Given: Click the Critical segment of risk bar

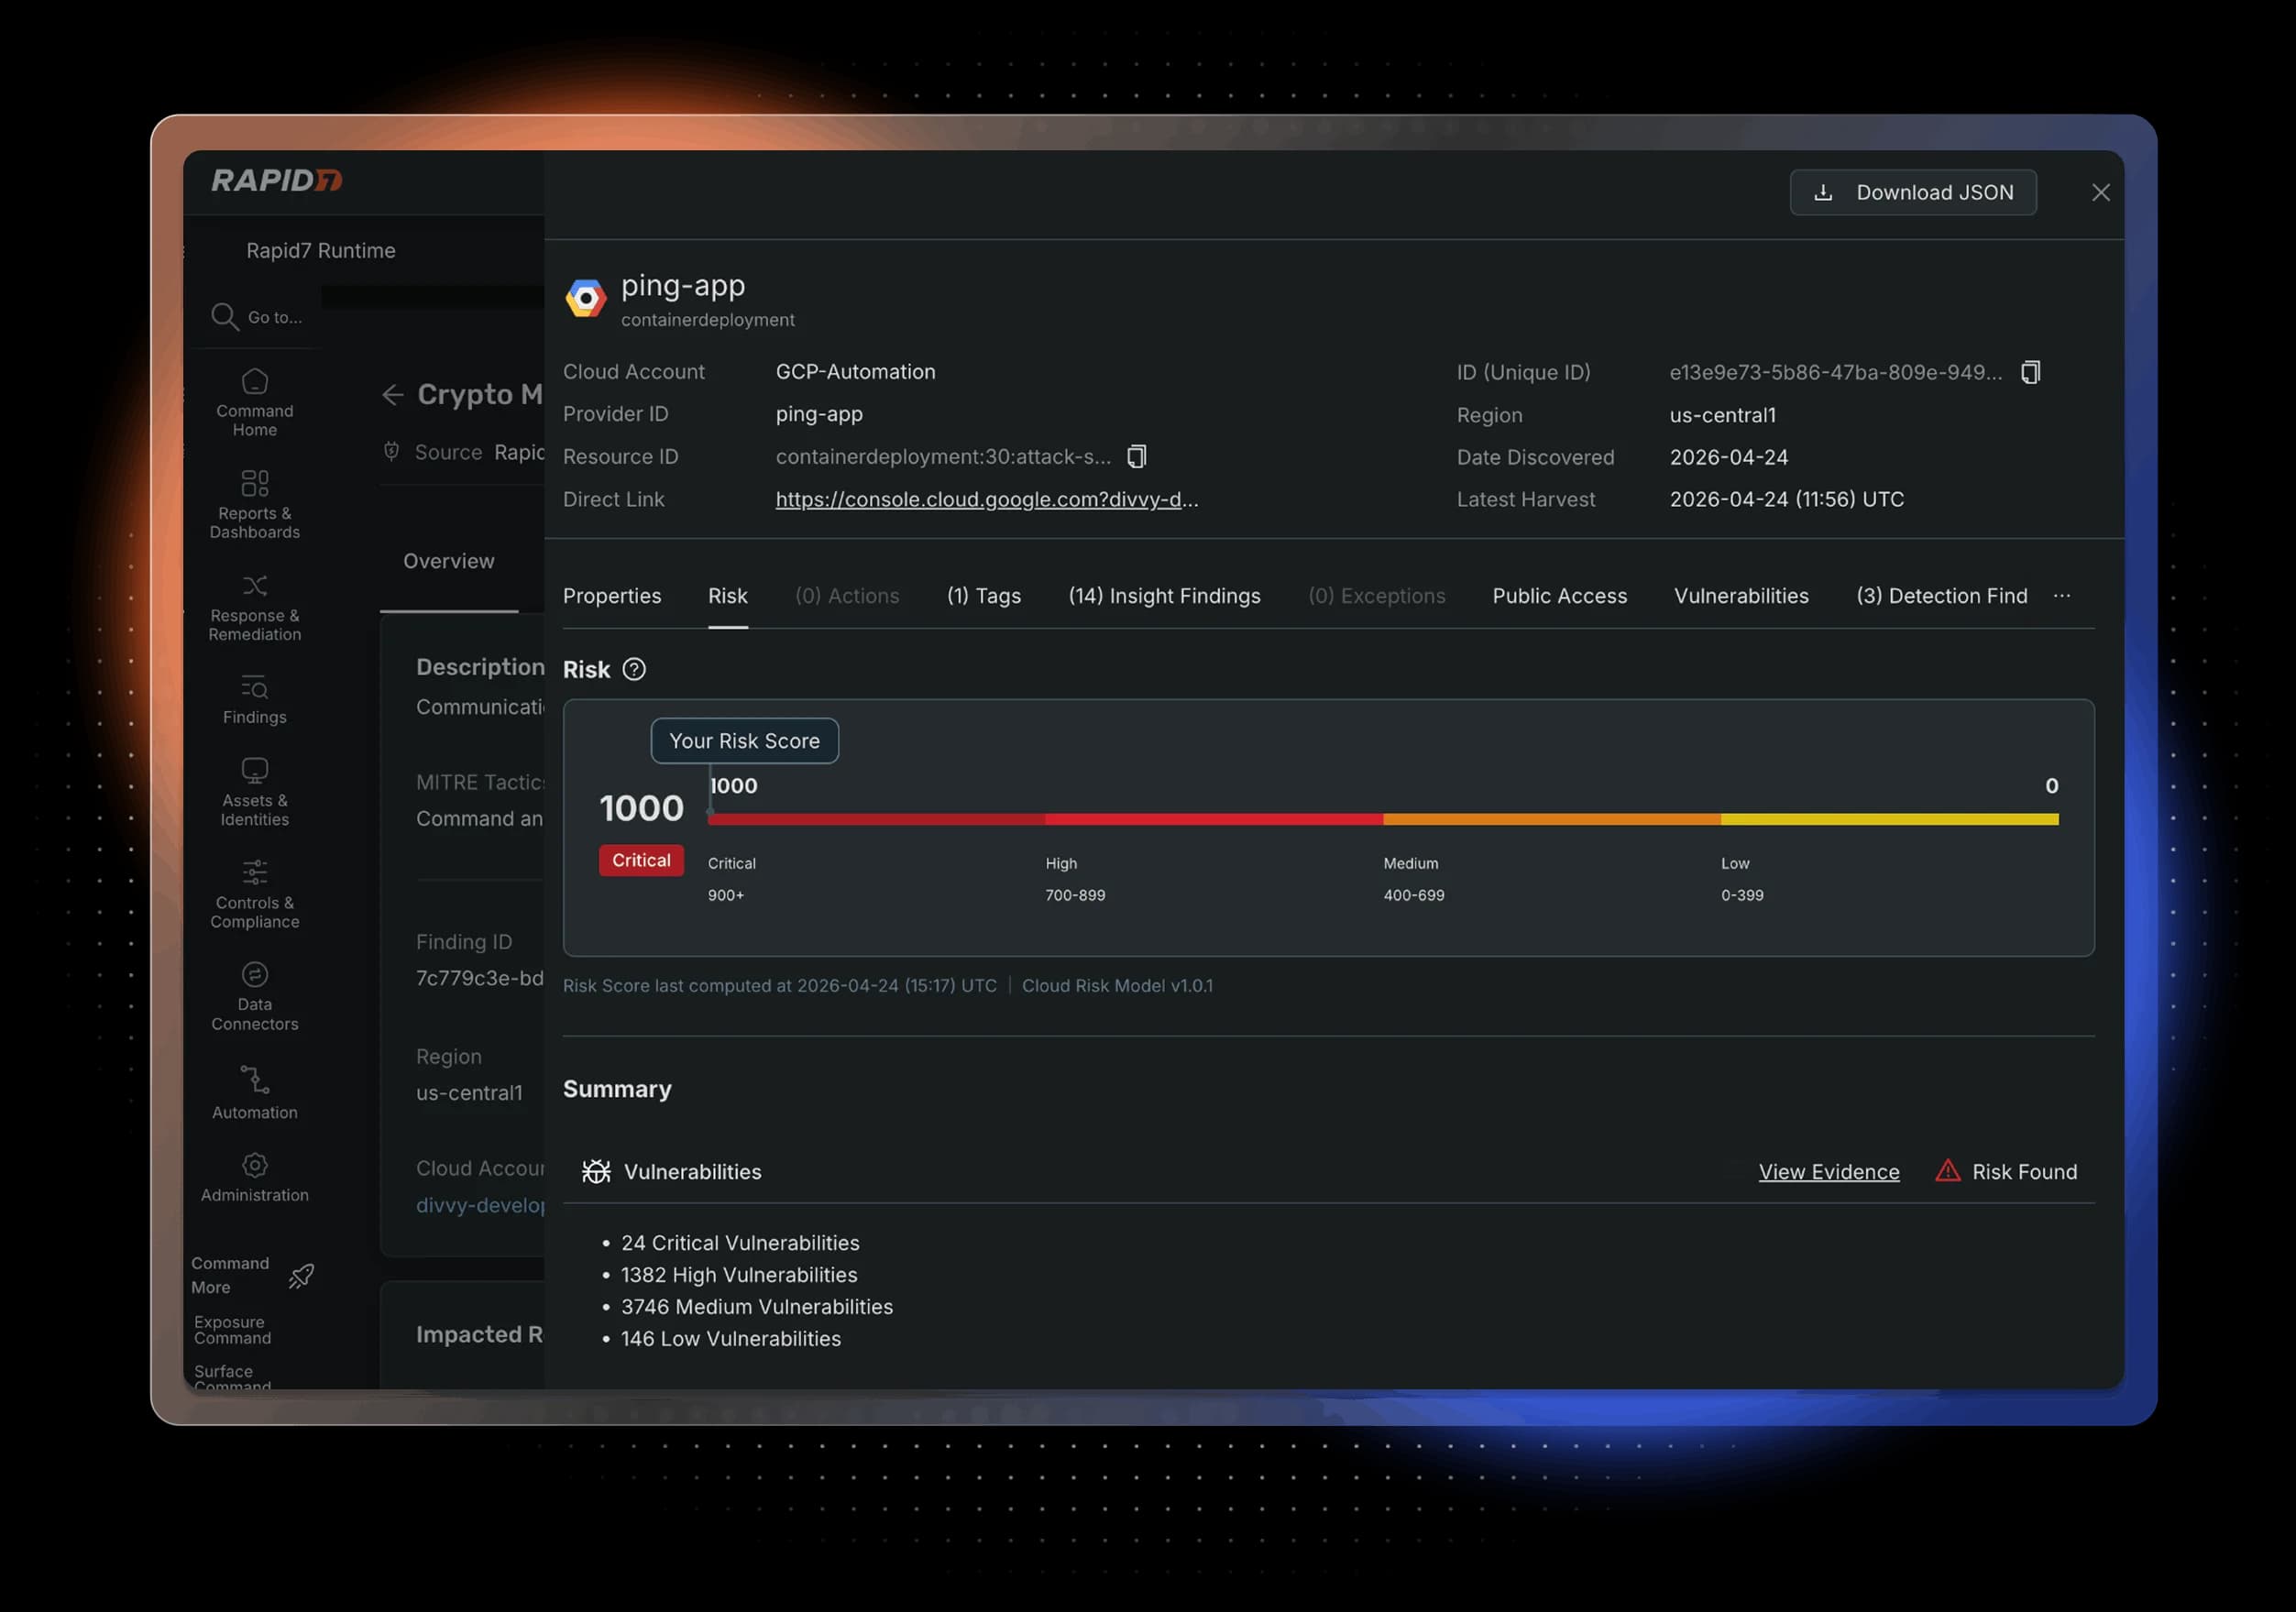Looking at the screenshot, I should (876, 819).
